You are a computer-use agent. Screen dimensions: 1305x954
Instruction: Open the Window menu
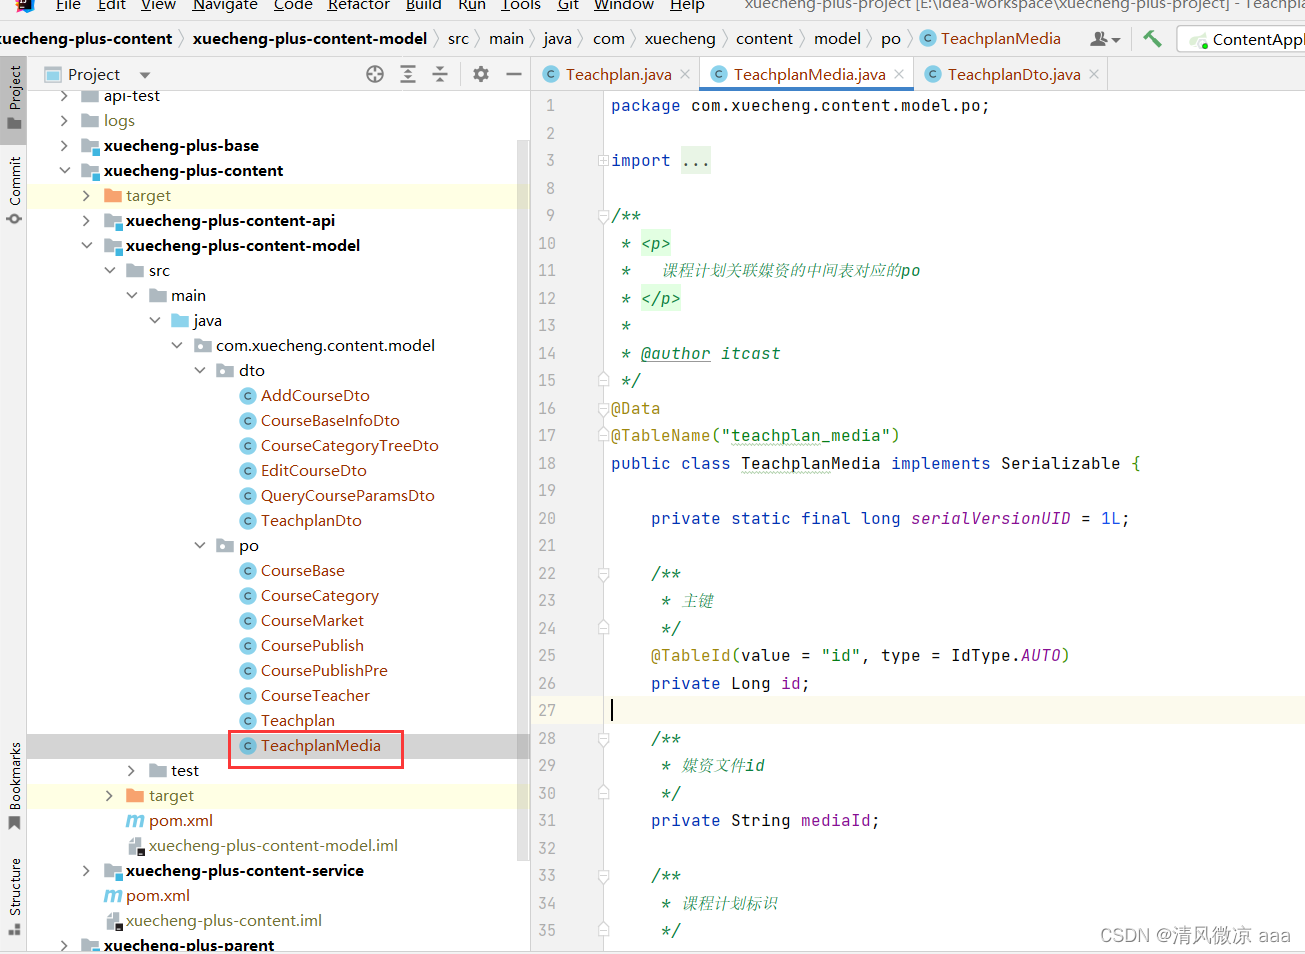click(x=623, y=5)
